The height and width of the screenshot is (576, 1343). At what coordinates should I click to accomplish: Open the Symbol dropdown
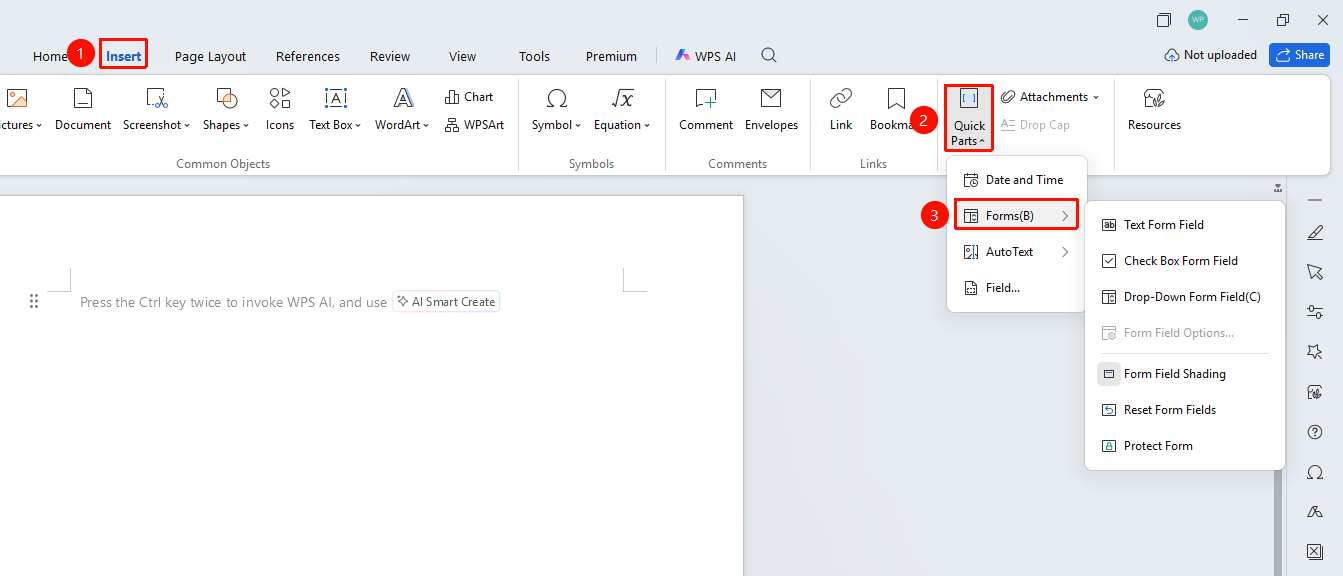[x=557, y=109]
